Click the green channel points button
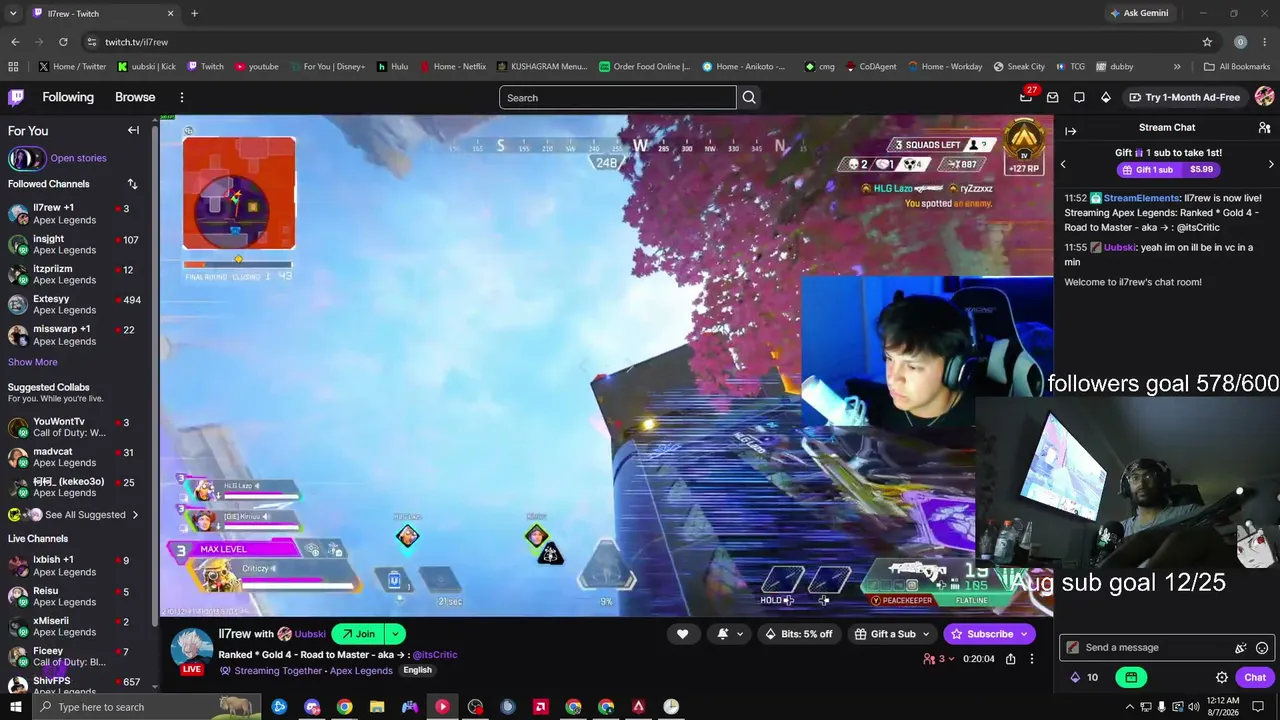 [x=1131, y=677]
